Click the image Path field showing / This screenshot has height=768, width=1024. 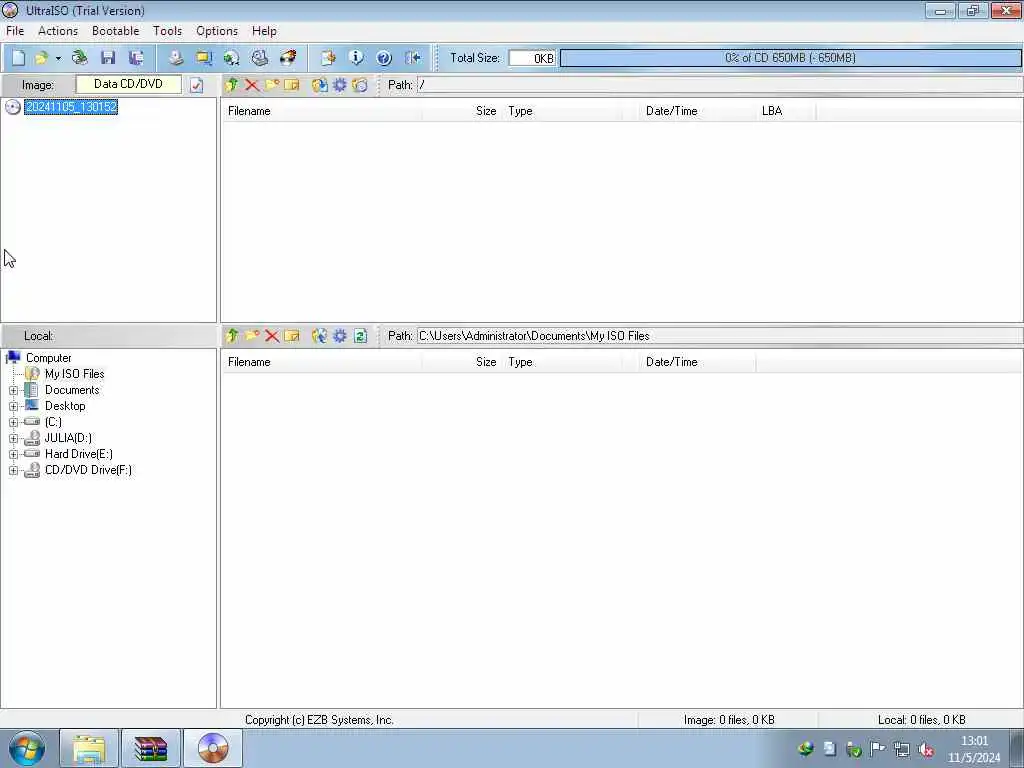720,85
